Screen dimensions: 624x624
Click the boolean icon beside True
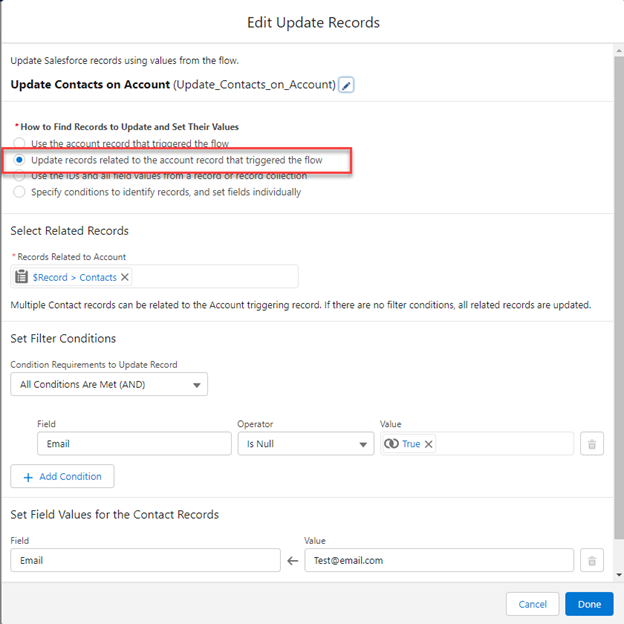coord(390,444)
